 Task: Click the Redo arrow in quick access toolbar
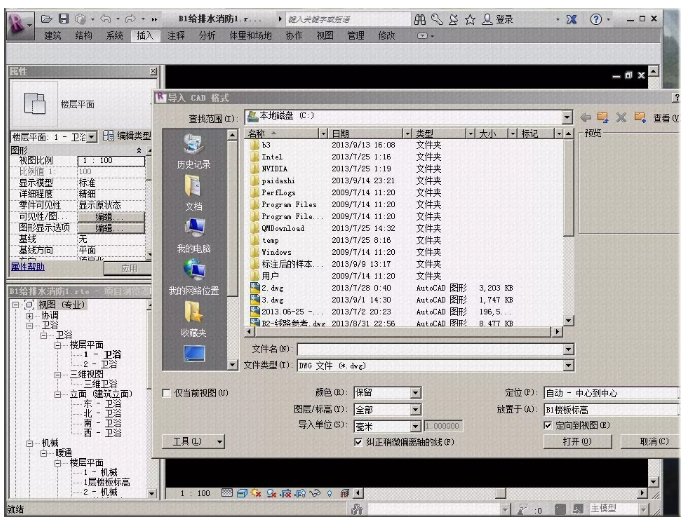(130, 19)
